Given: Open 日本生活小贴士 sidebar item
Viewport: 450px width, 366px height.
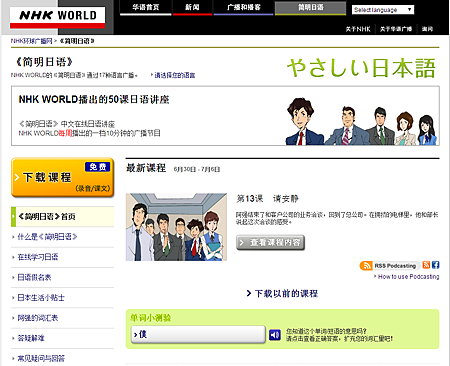Looking at the screenshot, I should (41, 298).
